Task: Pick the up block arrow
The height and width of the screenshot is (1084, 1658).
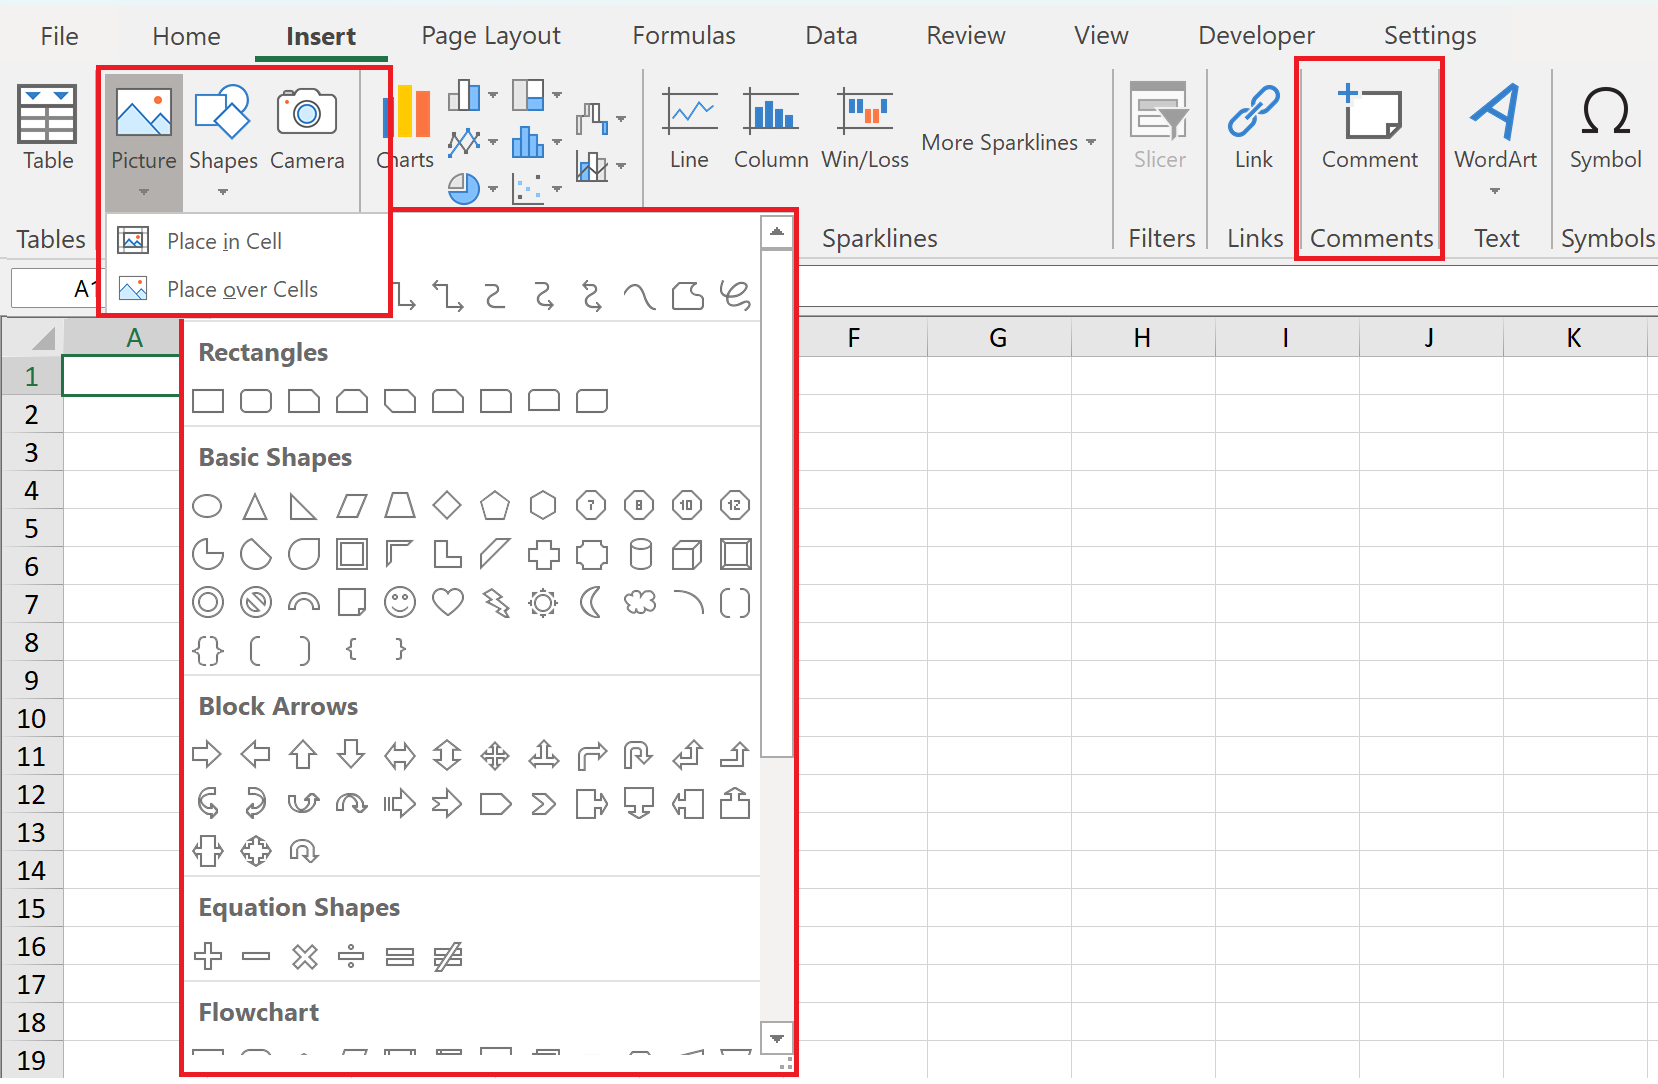Action: pyautogui.click(x=303, y=754)
